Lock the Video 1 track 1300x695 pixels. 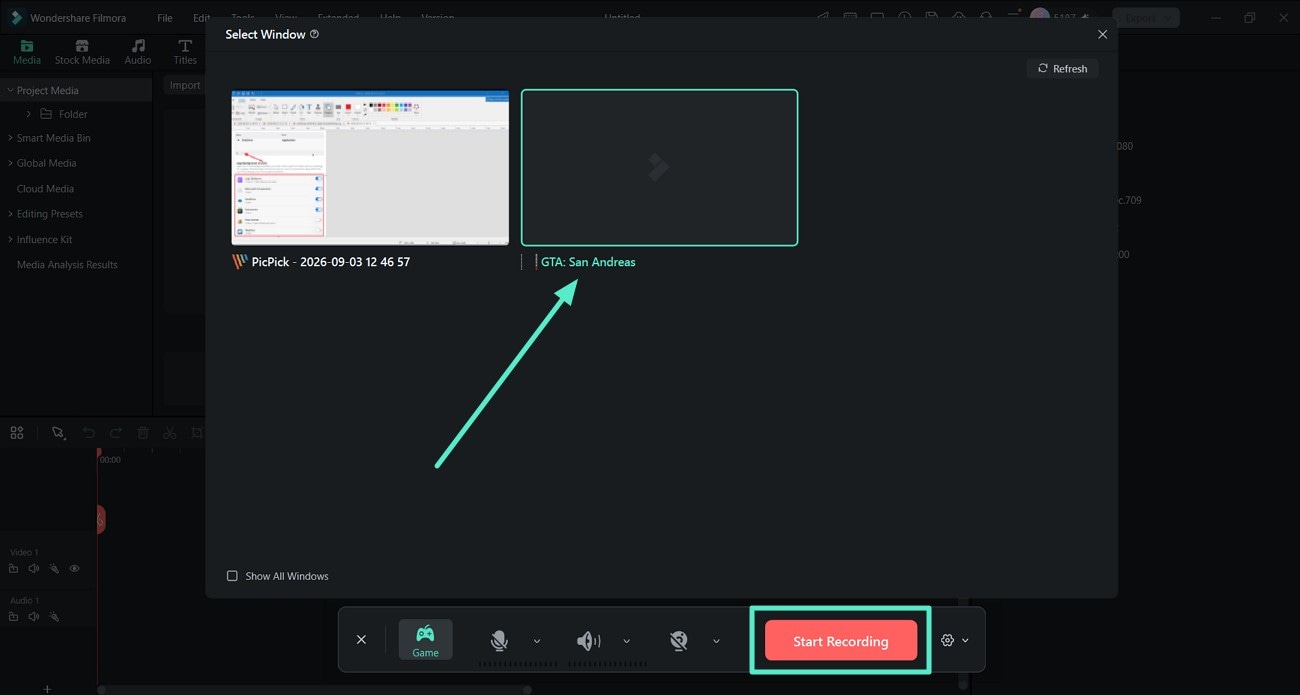14,569
